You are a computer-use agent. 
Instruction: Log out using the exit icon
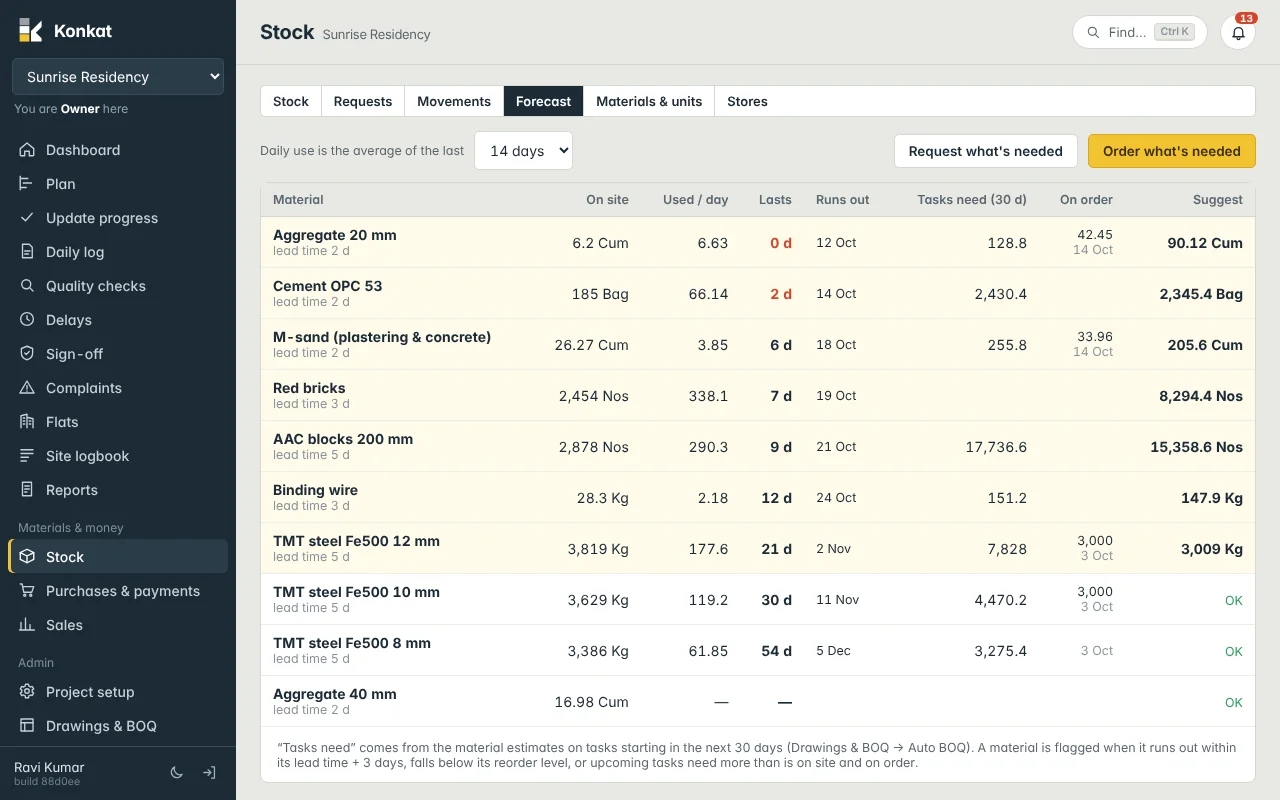pyautogui.click(x=209, y=773)
